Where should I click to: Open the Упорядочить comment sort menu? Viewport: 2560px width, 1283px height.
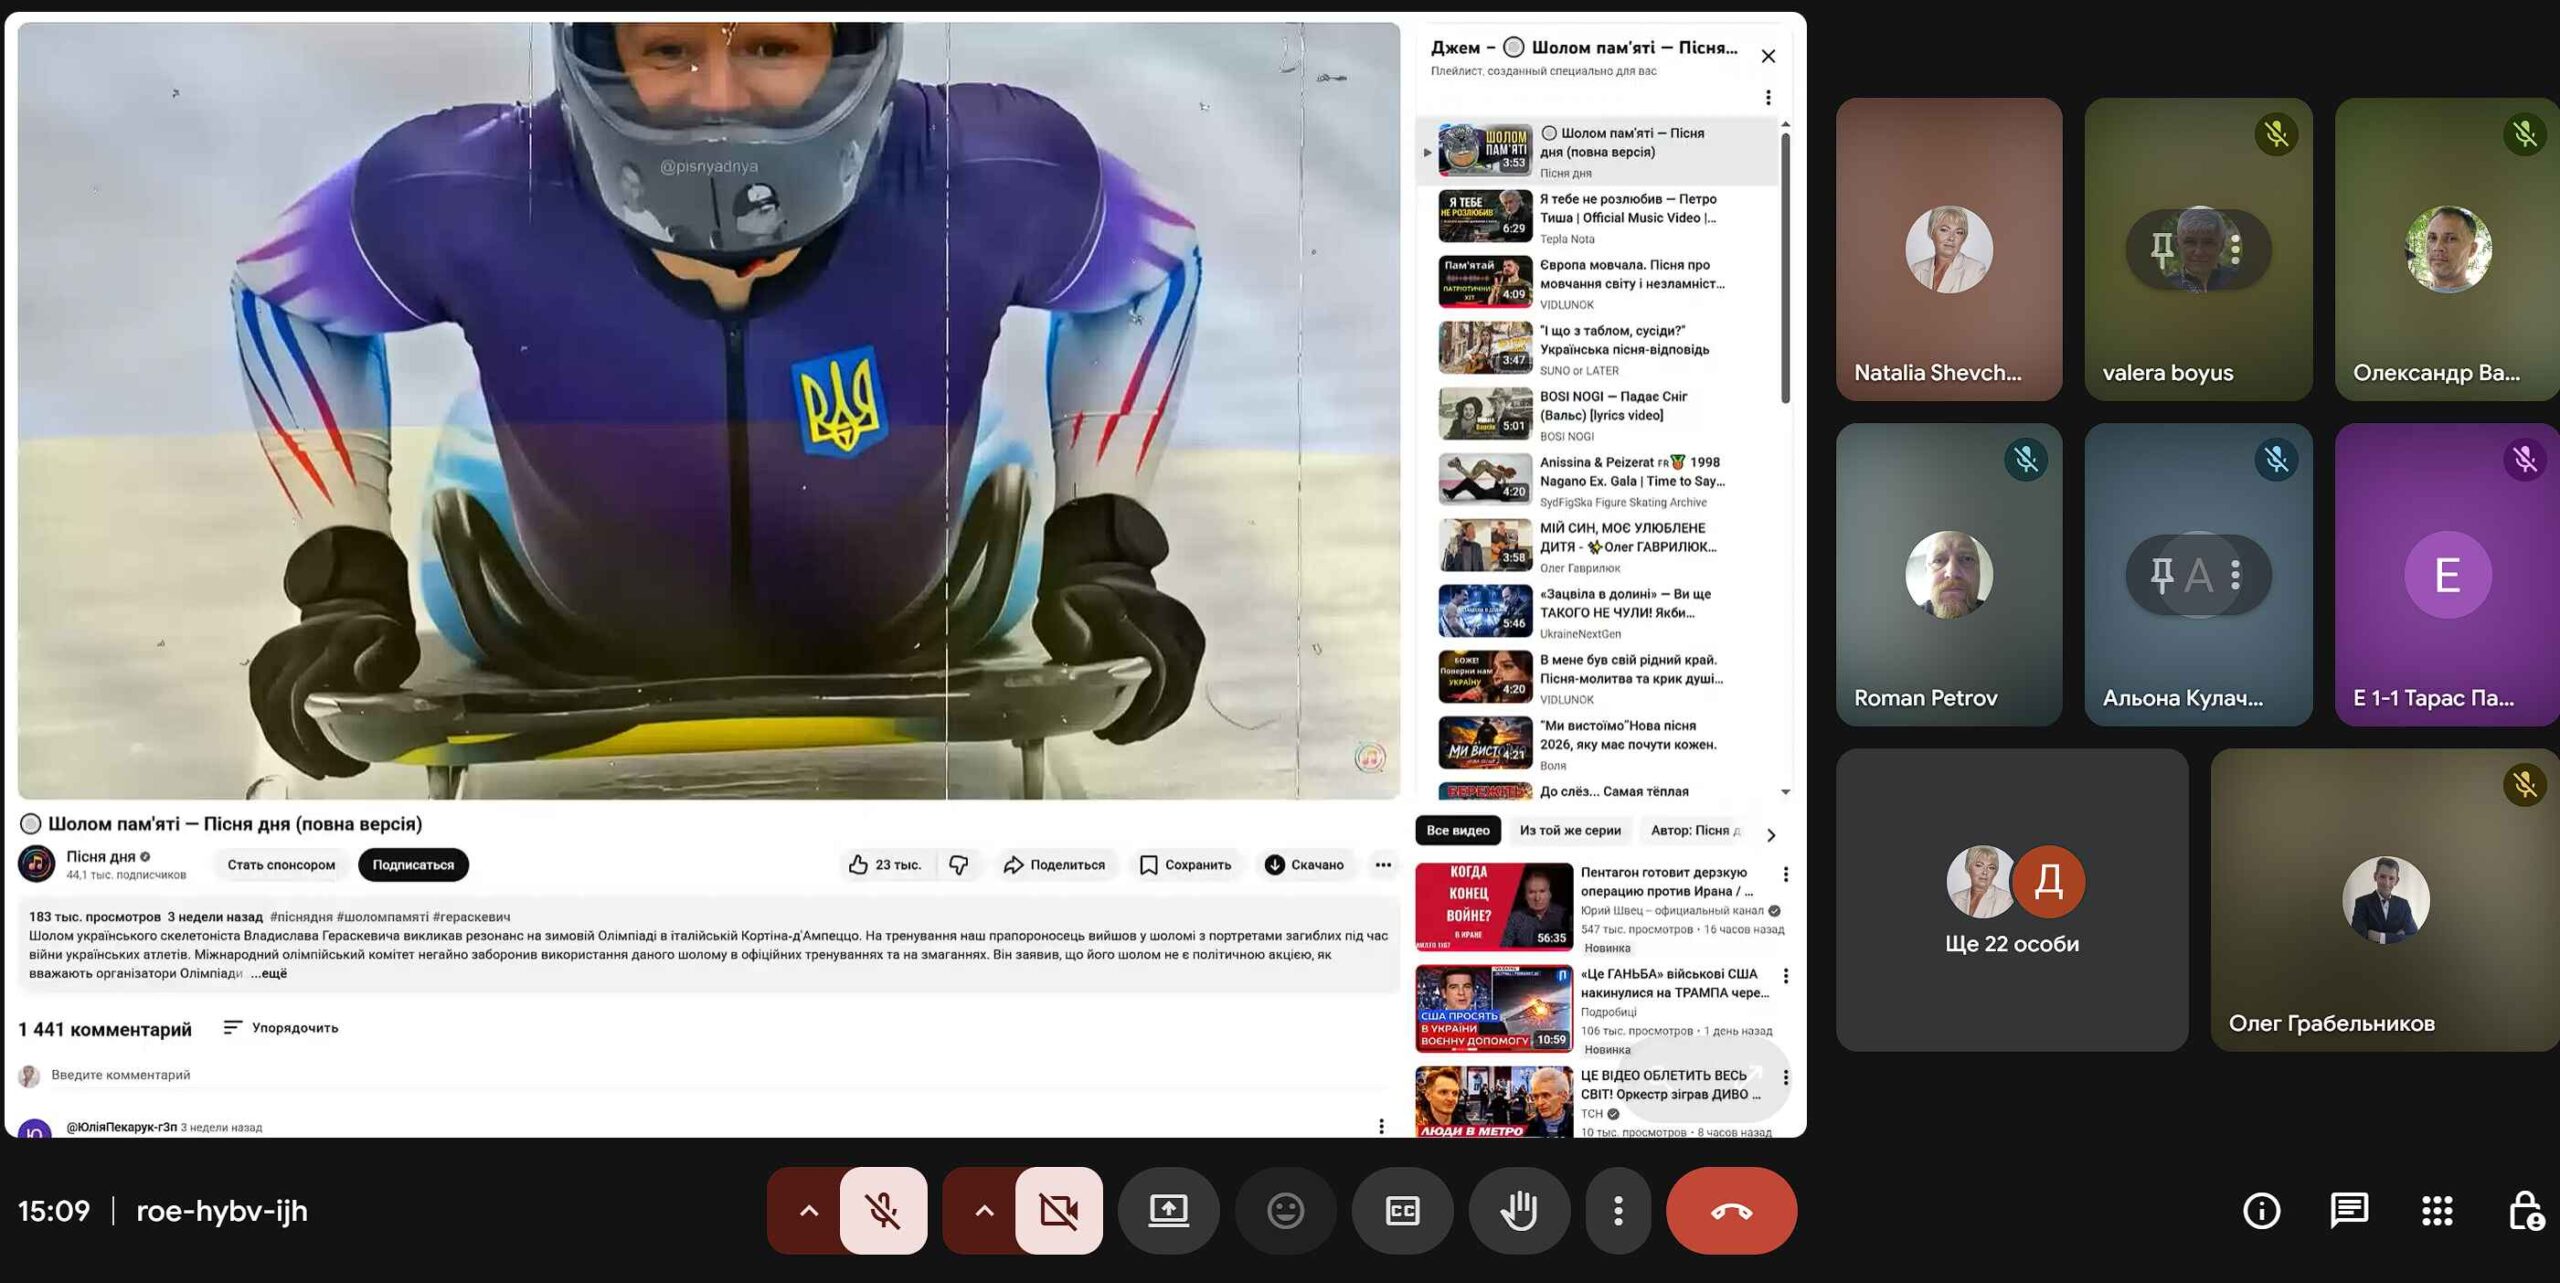[281, 1027]
